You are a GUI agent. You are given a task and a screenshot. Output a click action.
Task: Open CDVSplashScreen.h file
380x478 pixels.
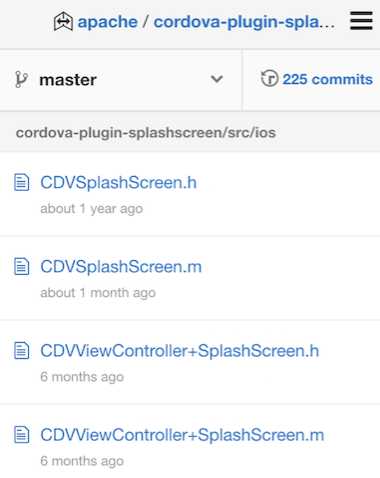(118, 183)
